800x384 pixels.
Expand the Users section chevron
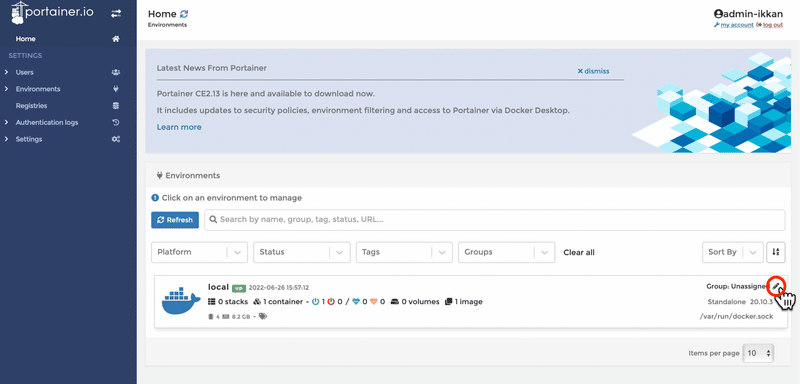6,72
